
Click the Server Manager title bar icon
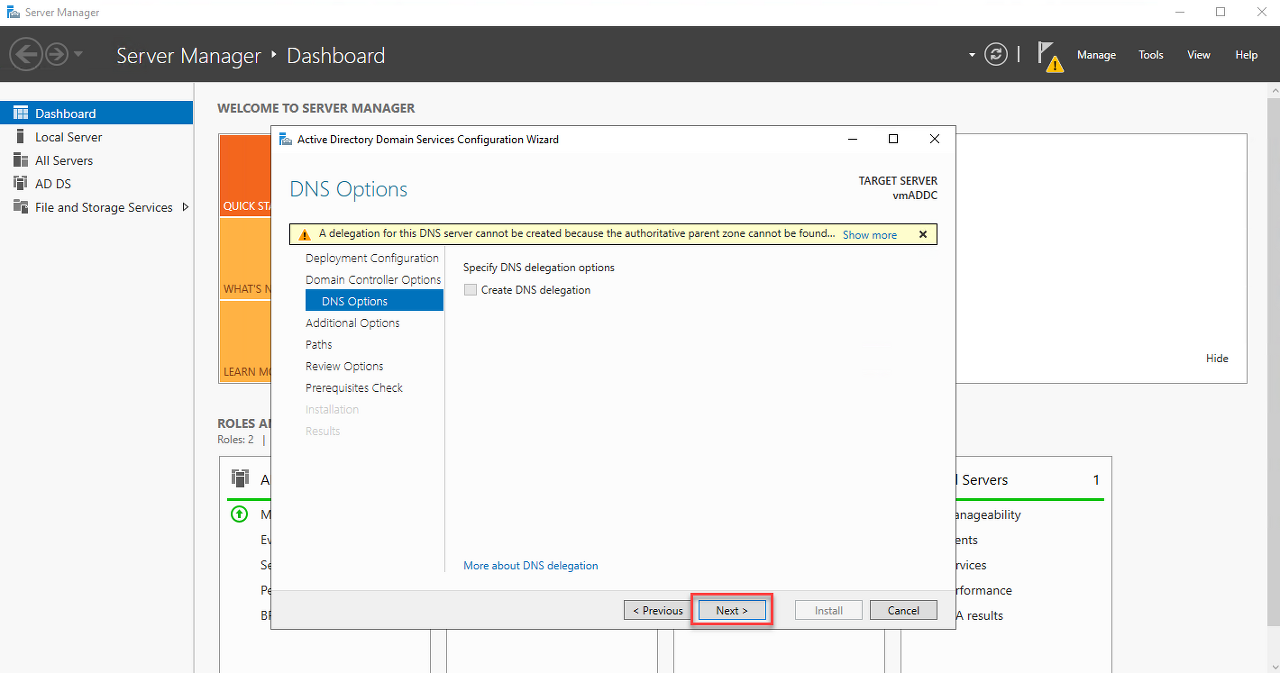(x=13, y=12)
